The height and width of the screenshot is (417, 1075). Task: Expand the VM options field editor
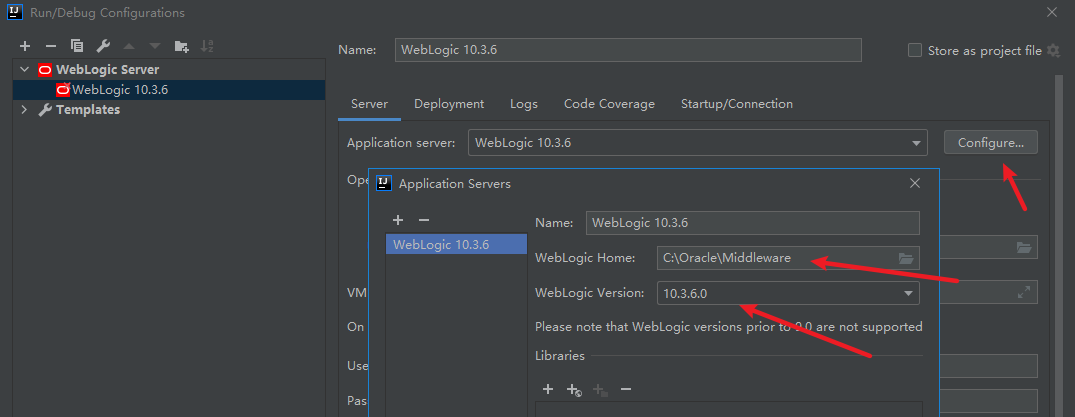pyautogui.click(x=1024, y=292)
